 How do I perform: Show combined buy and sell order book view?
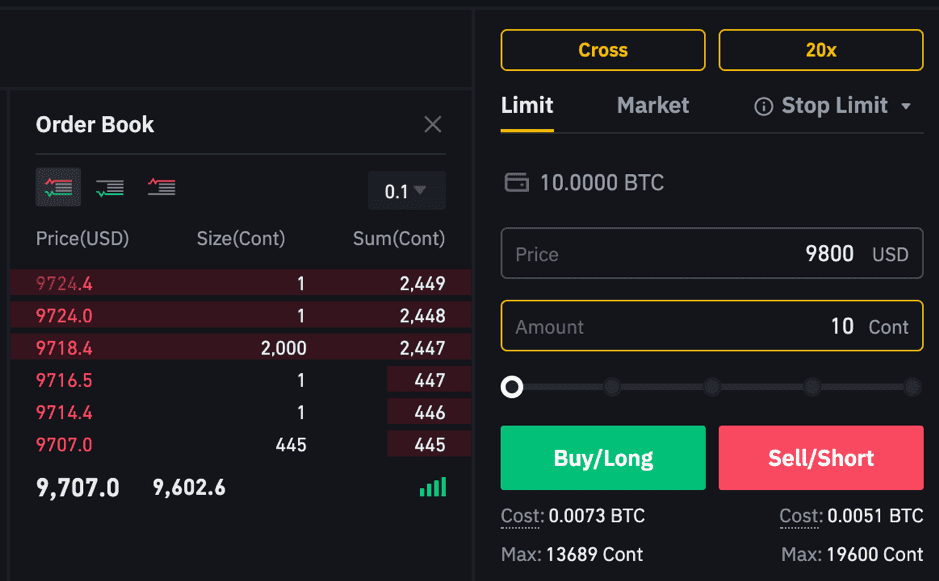click(58, 187)
